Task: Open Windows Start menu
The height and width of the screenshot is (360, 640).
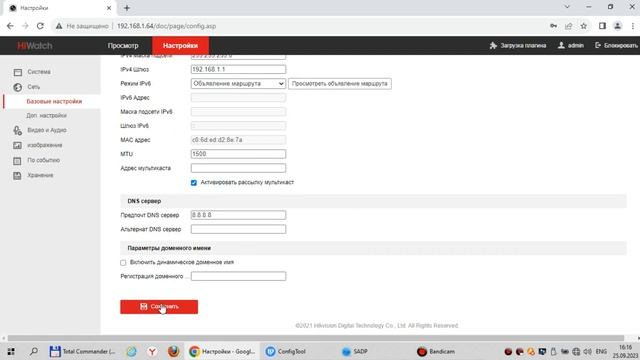Action: tap(11, 351)
